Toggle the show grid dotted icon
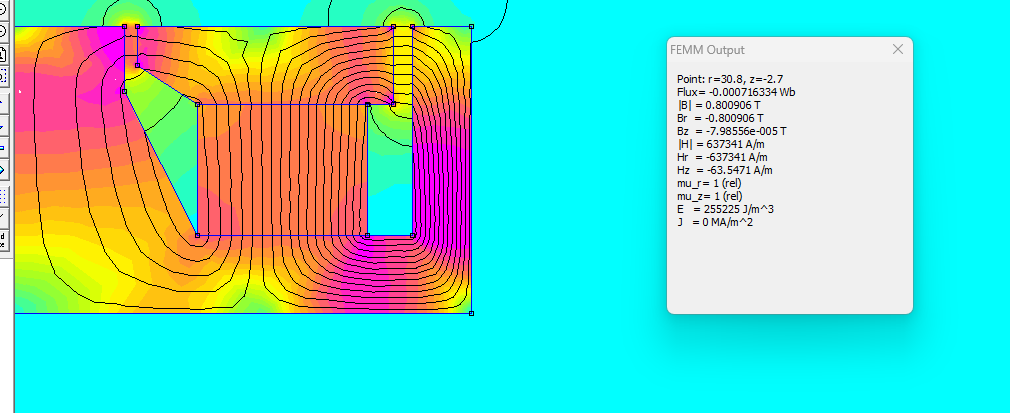This screenshot has height=413, width=1010. tap(2, 196)
